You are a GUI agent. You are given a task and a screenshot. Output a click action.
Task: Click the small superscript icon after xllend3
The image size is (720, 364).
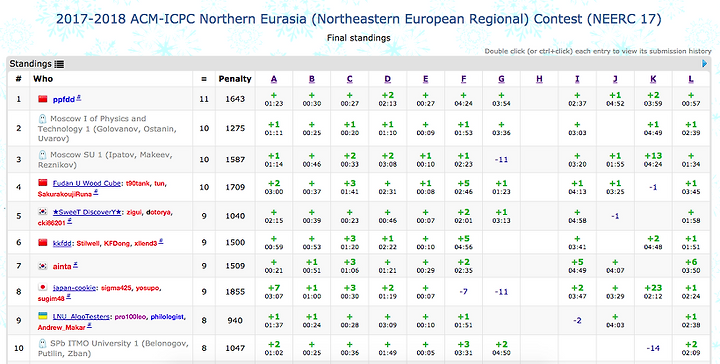pos(161,241)
